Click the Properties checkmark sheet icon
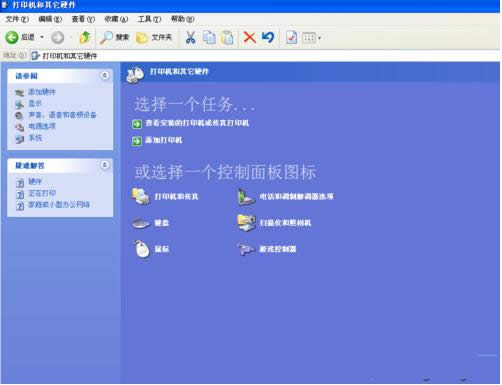The height and width of the screenshot is (385, 502). (x=291, y=37)
